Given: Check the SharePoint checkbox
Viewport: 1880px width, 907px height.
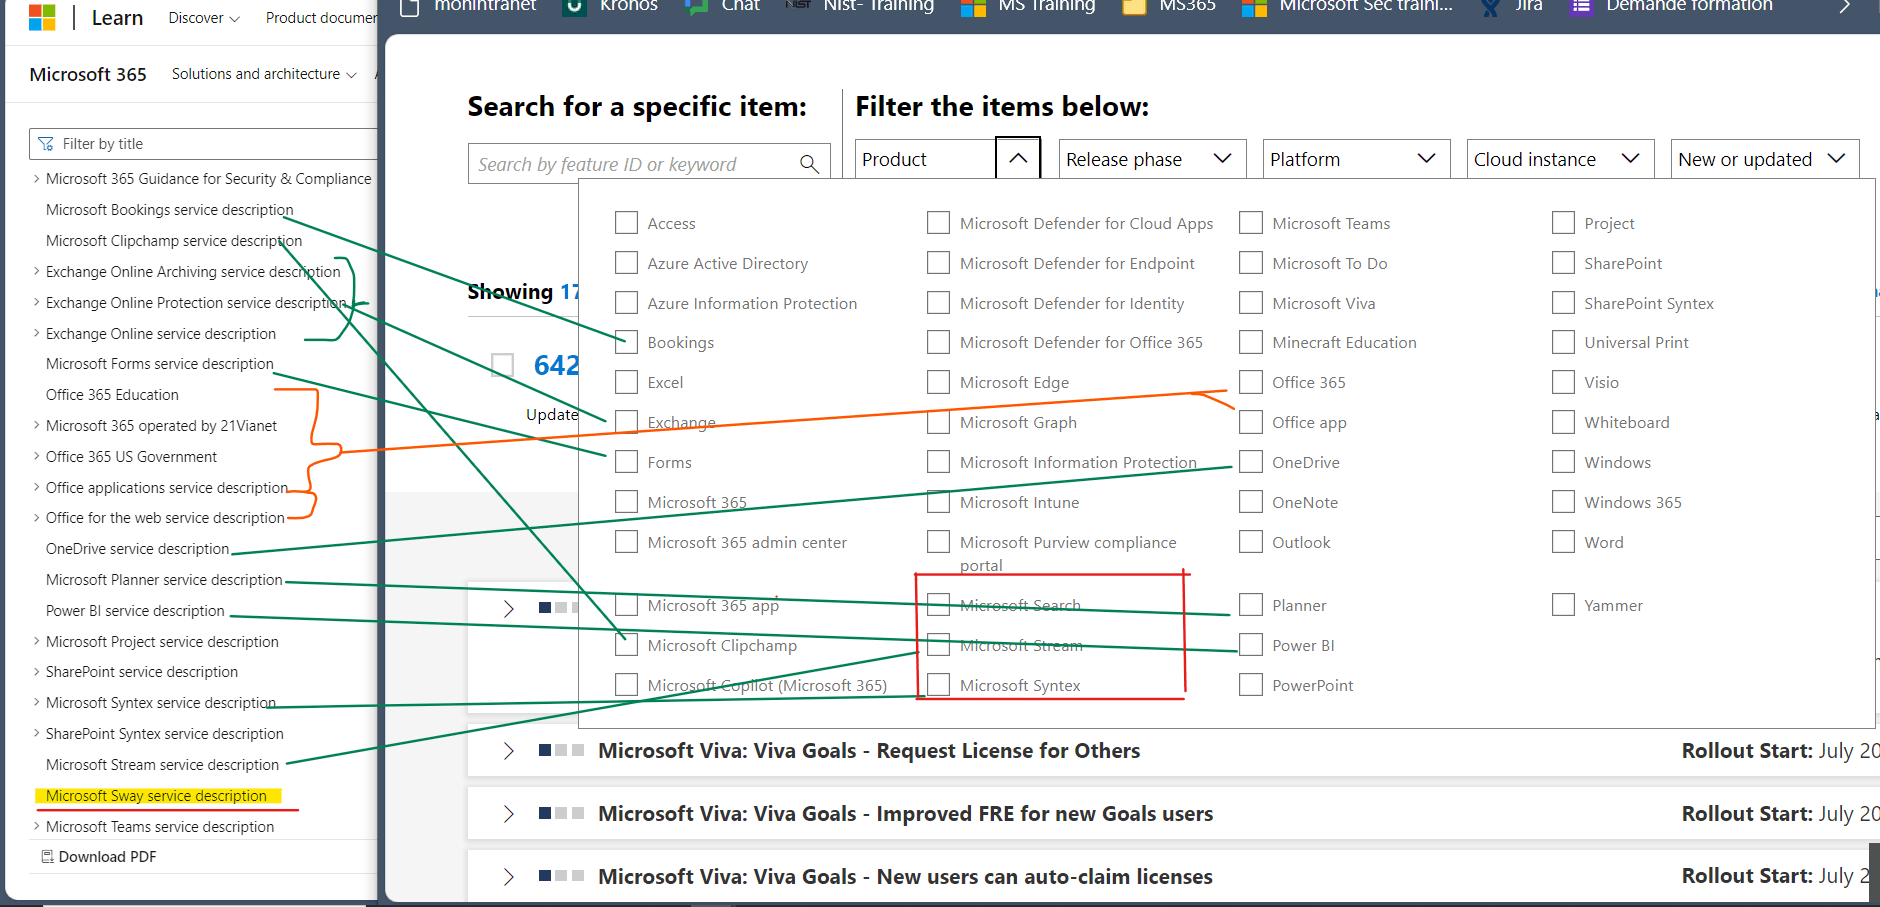Looking at the screenshot, I should coord(1563,263).
